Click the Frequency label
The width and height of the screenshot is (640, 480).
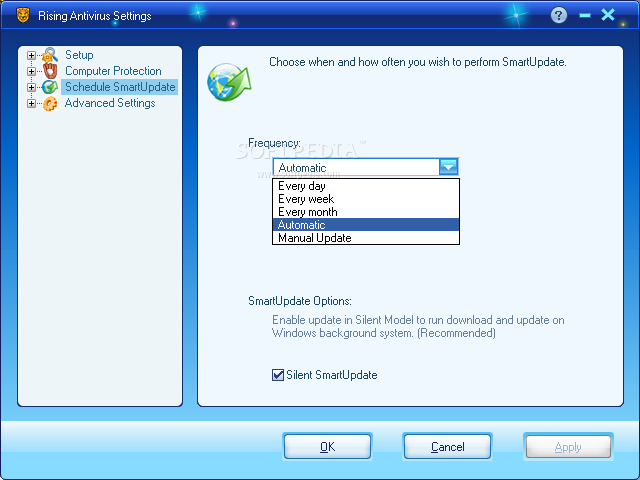274,143
